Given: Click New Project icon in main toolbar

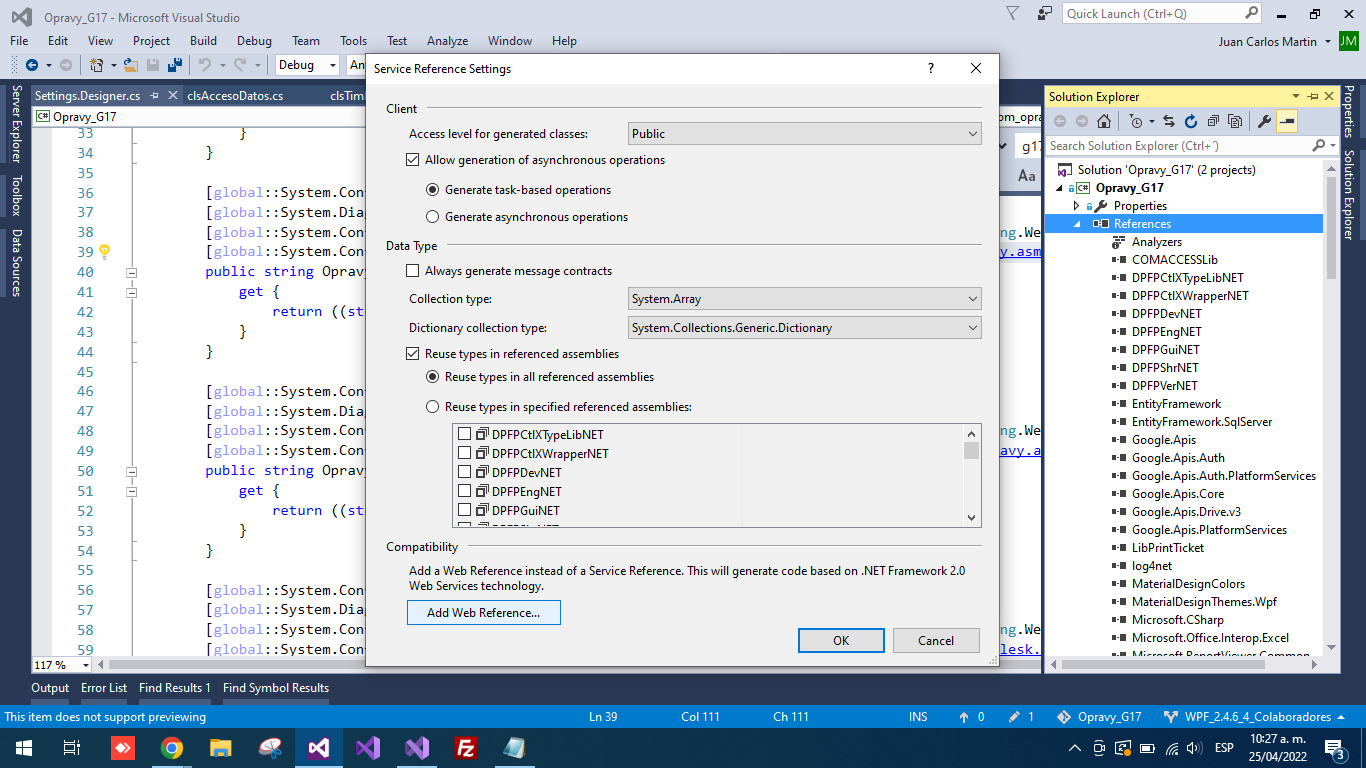Looking at the screenshot, I should coord(96,65).
